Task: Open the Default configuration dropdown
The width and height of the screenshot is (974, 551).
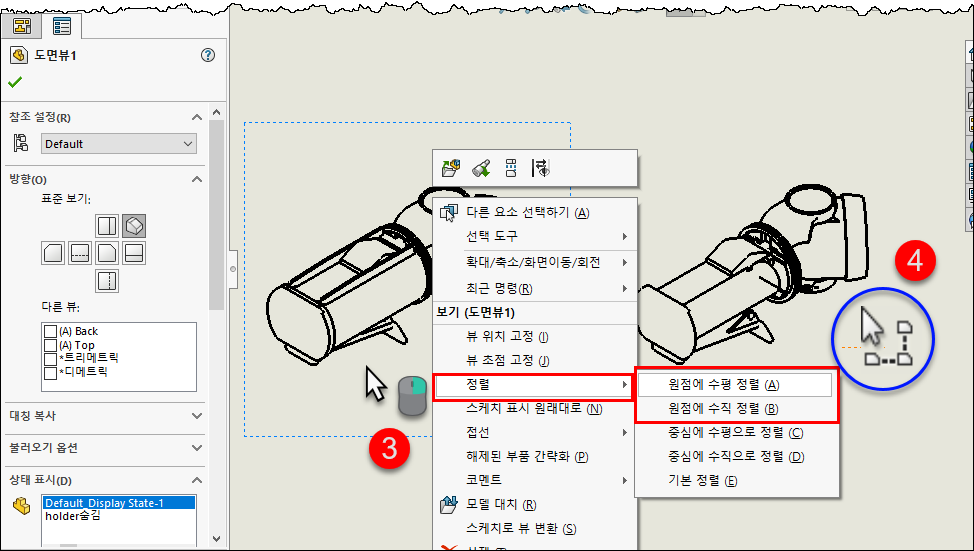Action: 119,143
